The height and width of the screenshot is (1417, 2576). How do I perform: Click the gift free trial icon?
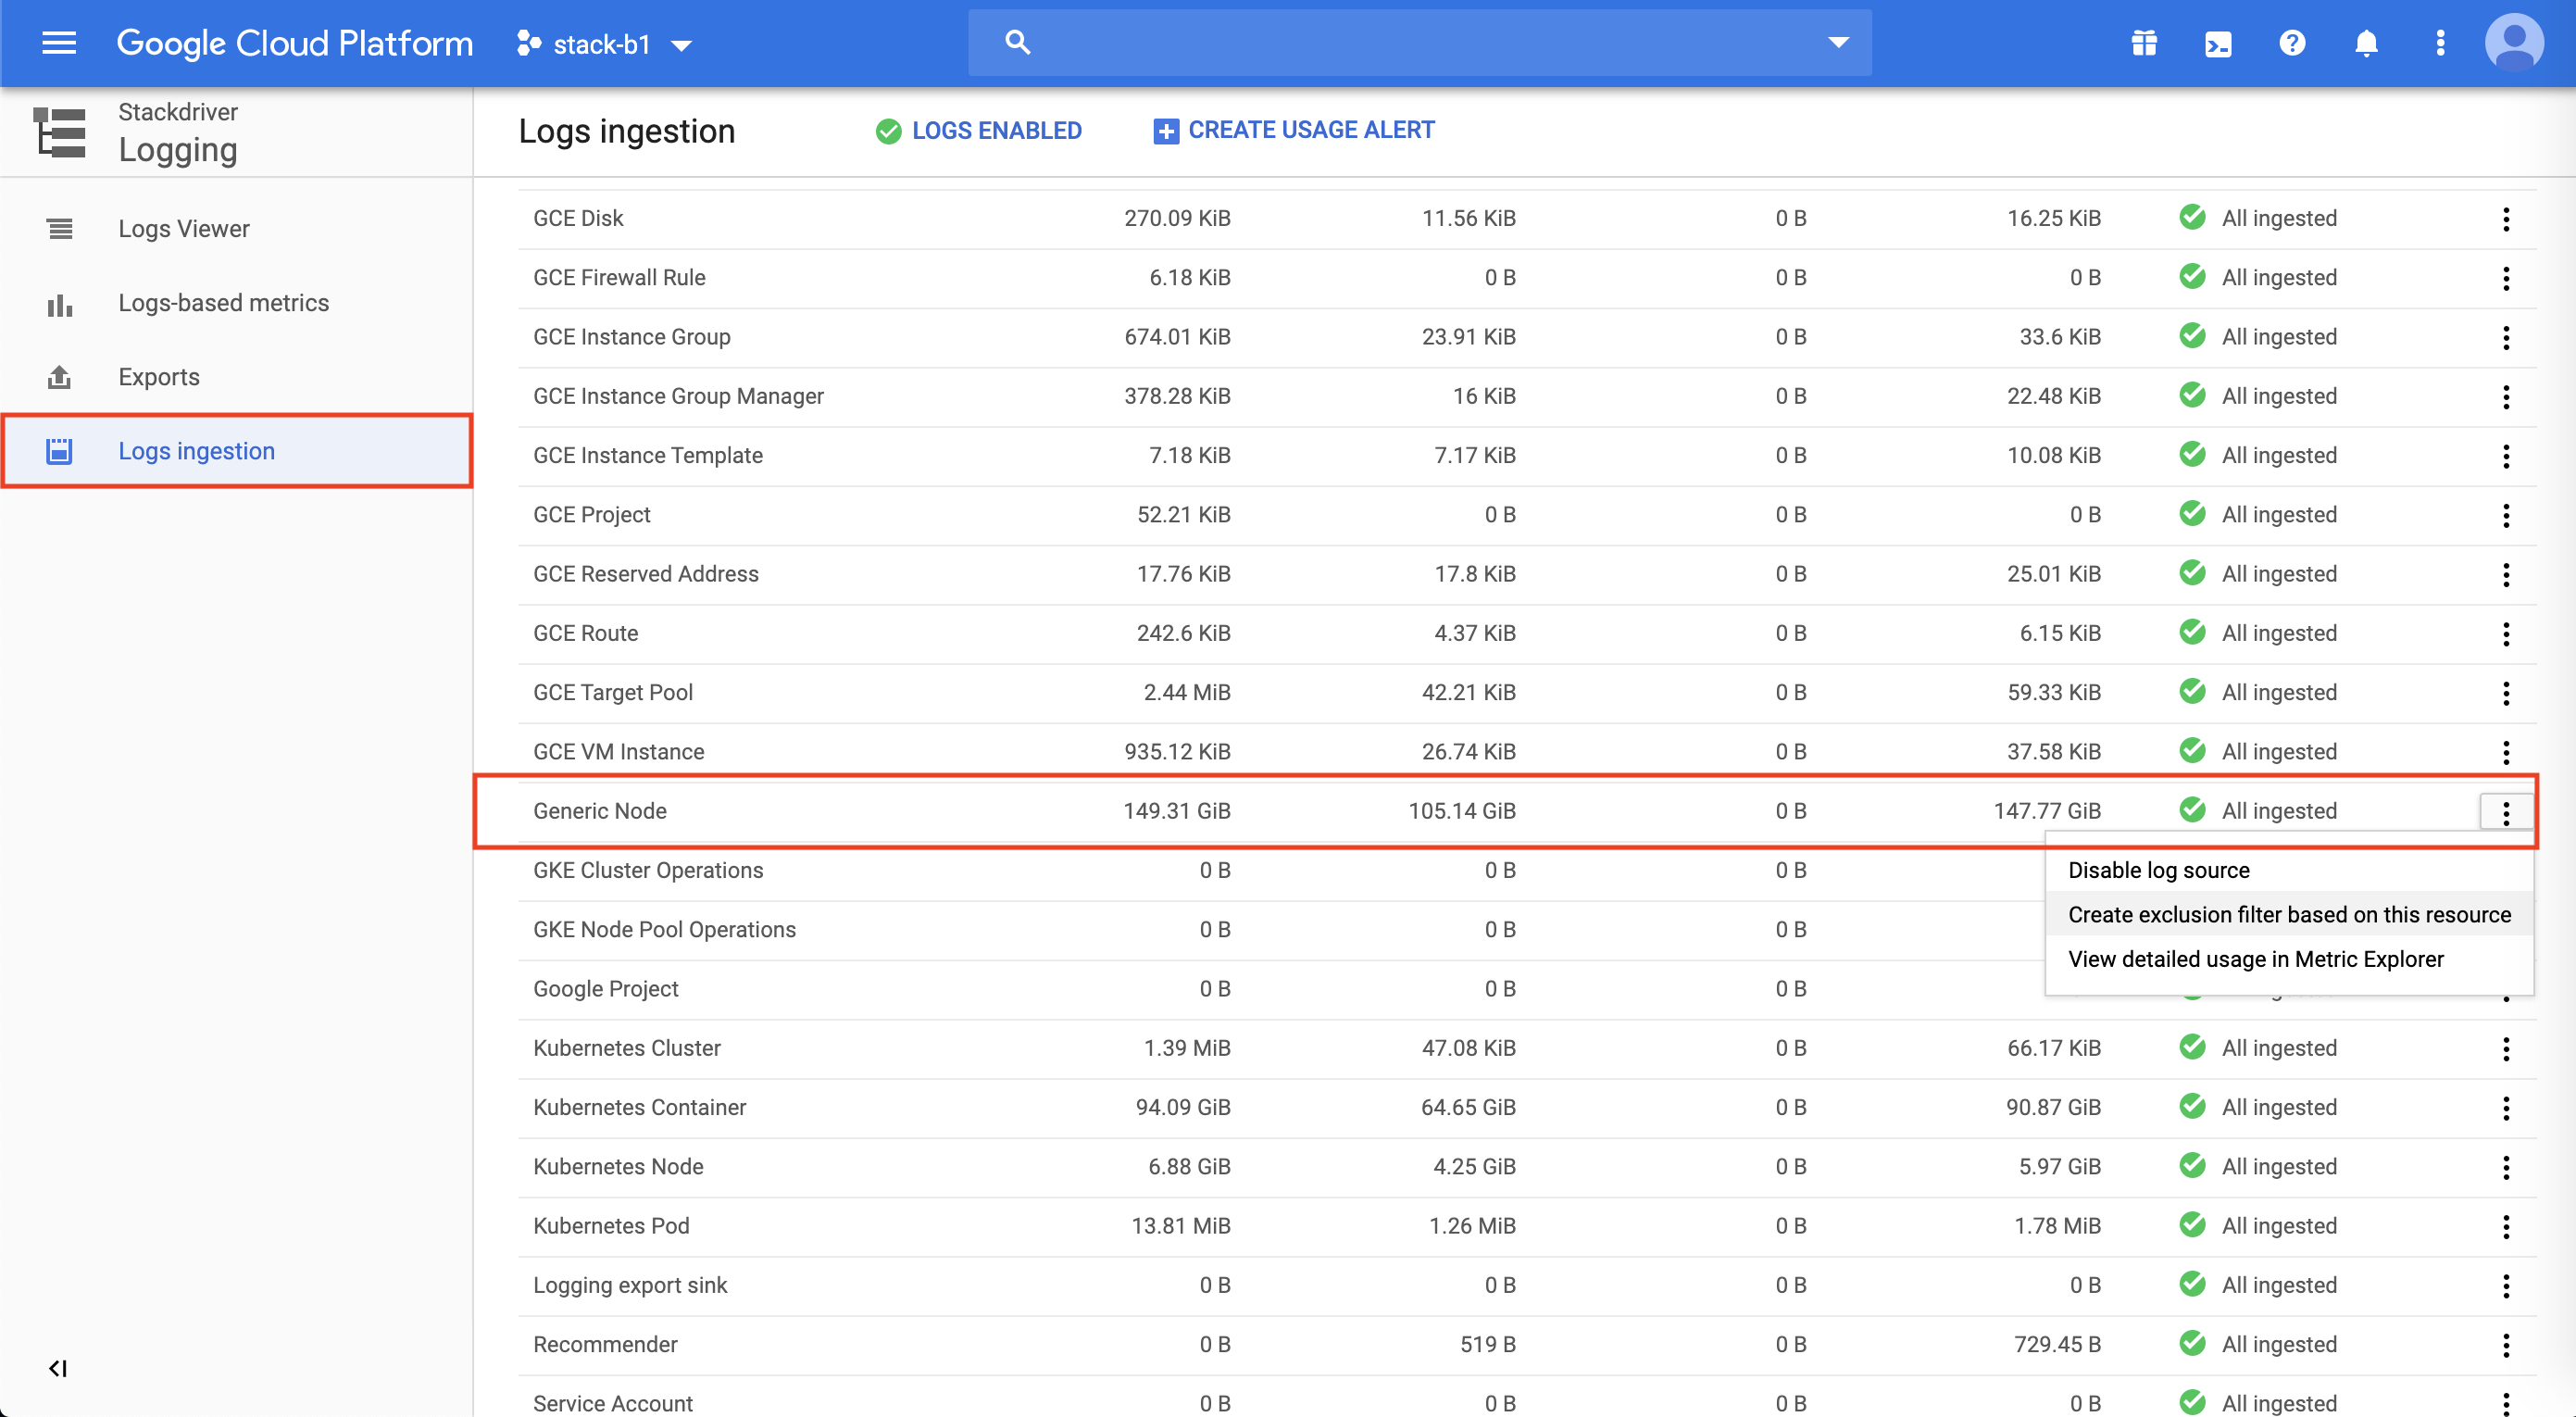[2143, 43]
